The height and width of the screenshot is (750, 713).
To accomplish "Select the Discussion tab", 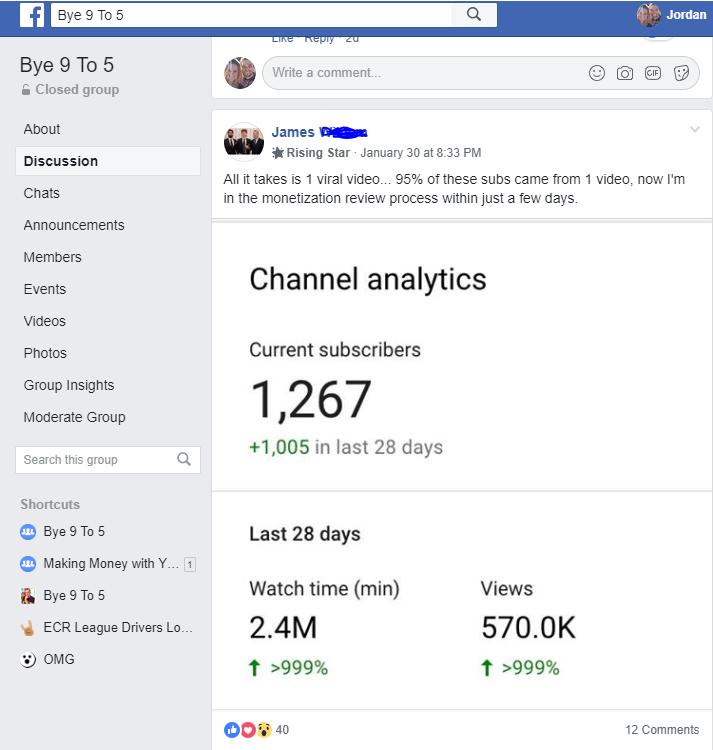I will pyautogui.click(x=108, y=161).
